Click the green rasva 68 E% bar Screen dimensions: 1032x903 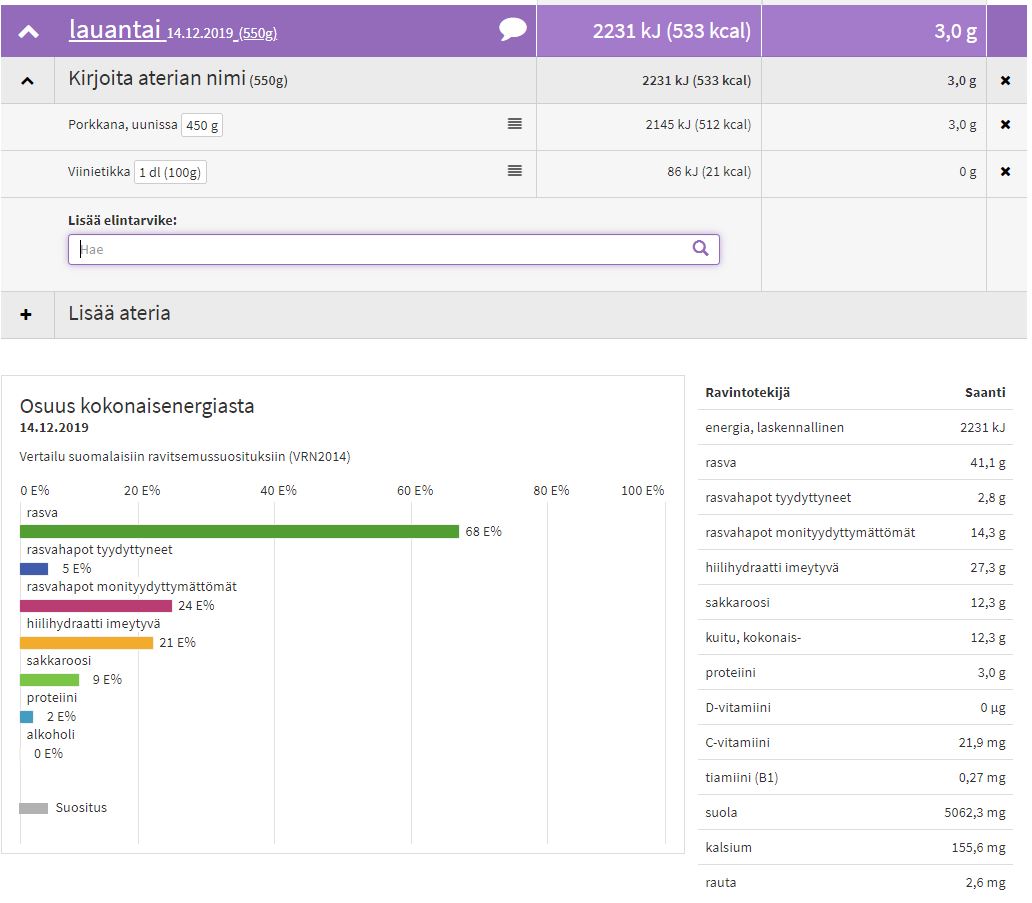[x=239, y=531]
